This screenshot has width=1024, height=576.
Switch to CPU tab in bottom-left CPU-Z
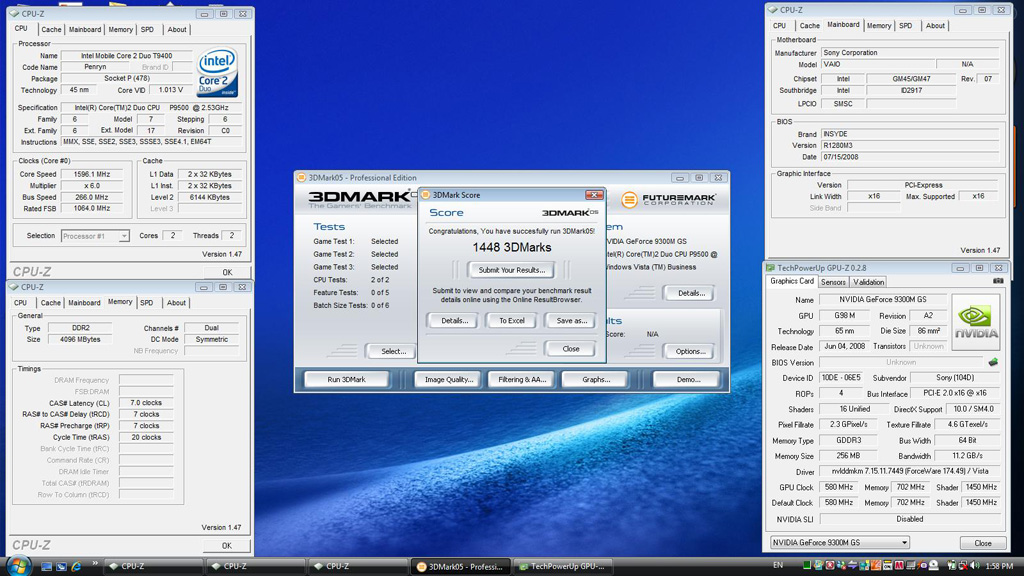tap(21, 303)
